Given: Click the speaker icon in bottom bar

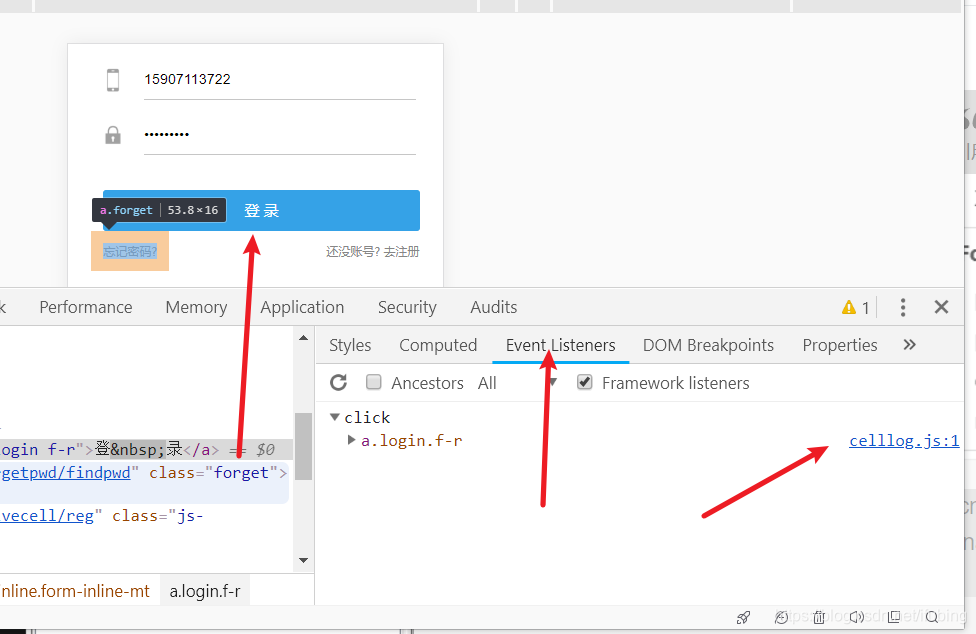Looking at the screenshot, I should (x=856, y=617).
